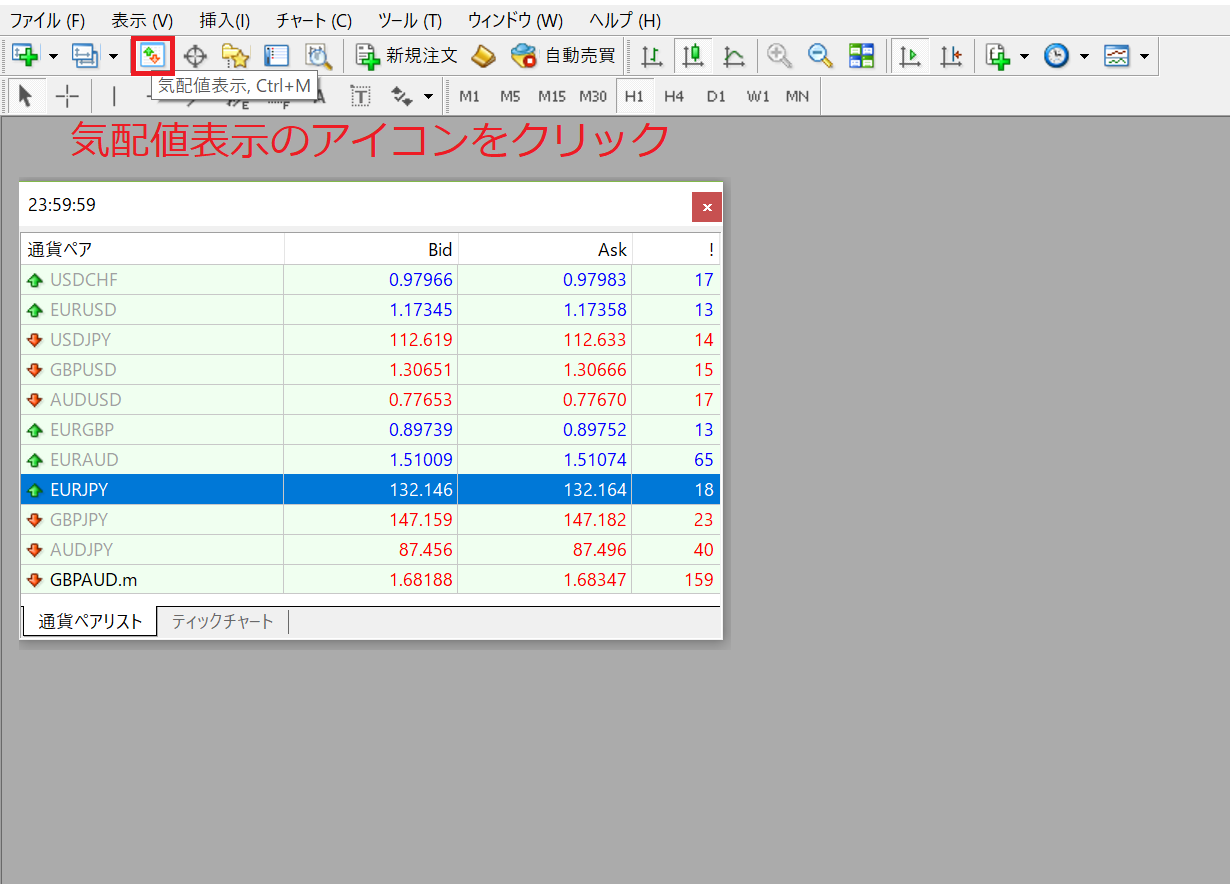Enable chart auto scroll
The height and width of the screenshot is (884, 1230).
(x=909, y=56)
